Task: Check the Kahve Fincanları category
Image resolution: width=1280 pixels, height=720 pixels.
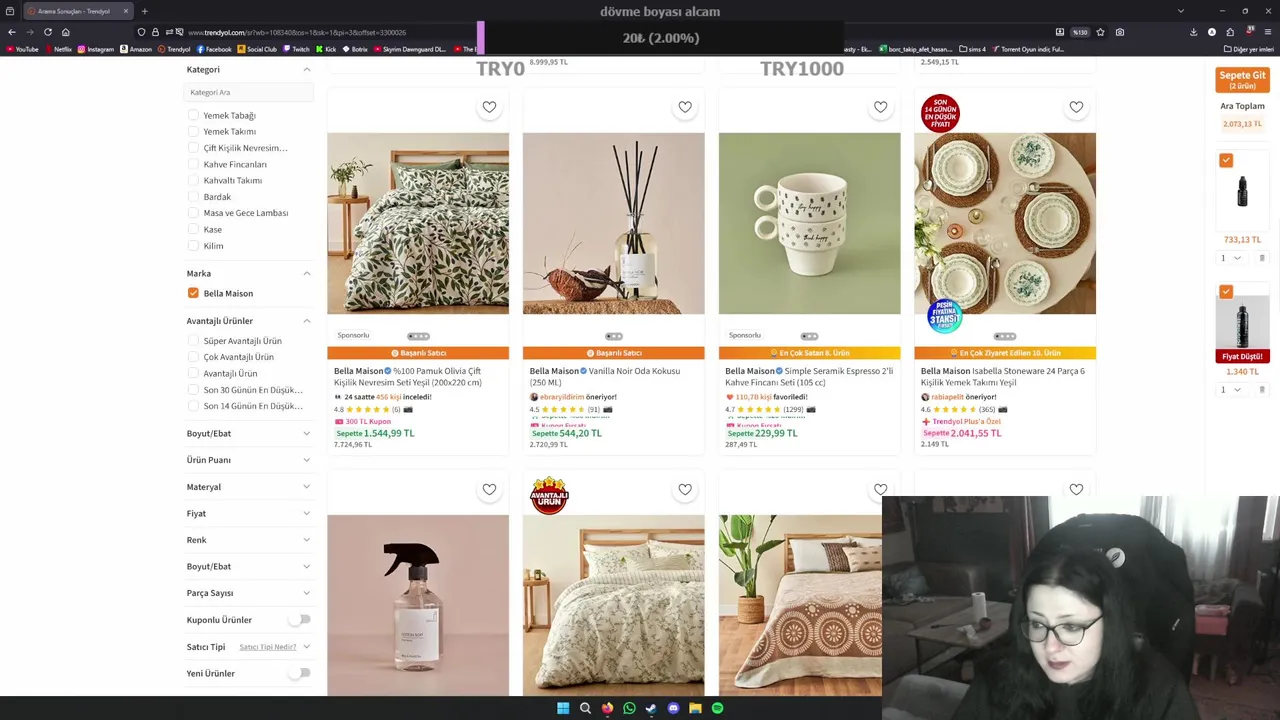Action: [x=193, y=164]
